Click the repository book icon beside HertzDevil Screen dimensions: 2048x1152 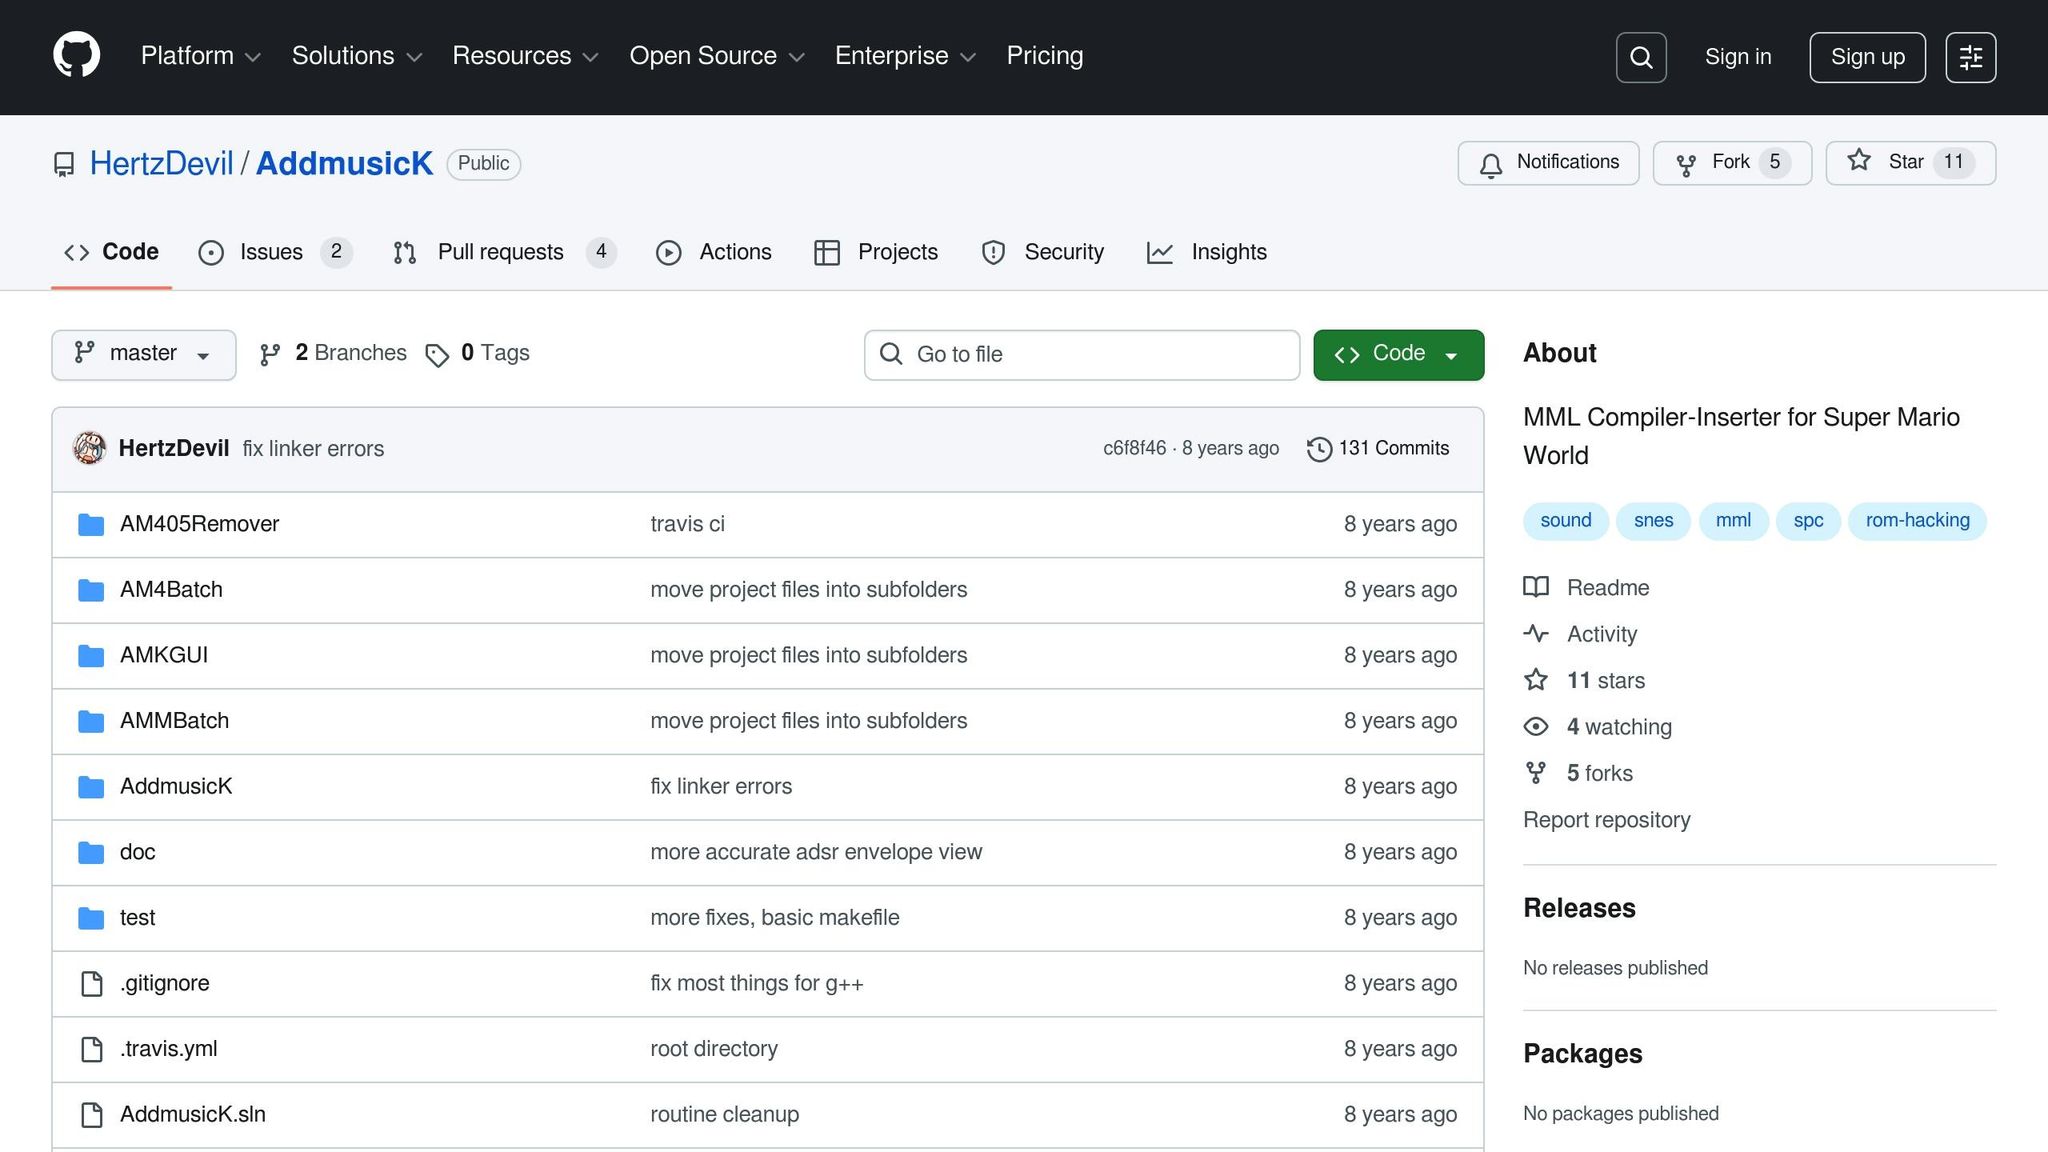(64, 164)
